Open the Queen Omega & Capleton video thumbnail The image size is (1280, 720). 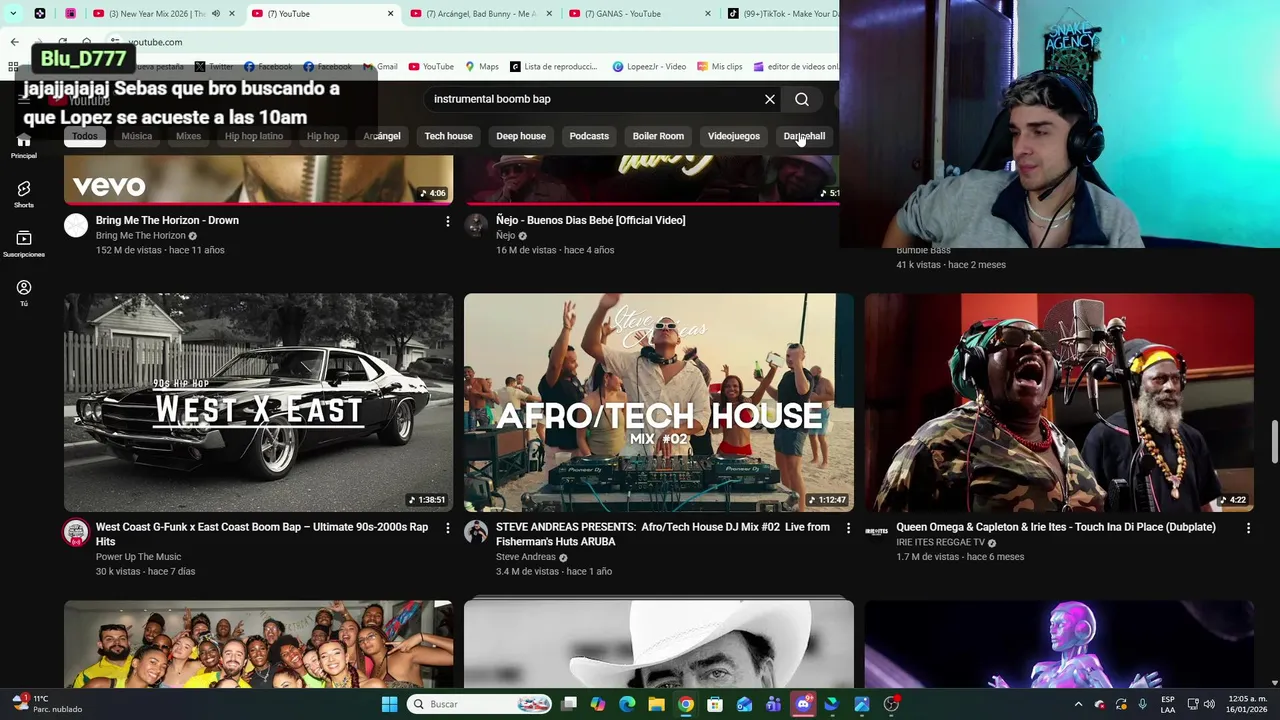(1059, 402)
